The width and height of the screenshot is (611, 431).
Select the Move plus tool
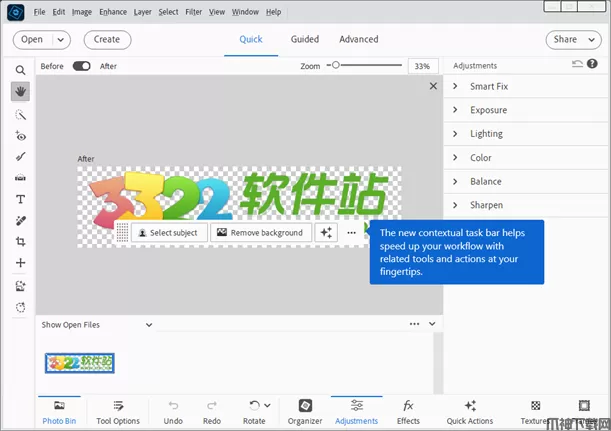coord(20,263)
